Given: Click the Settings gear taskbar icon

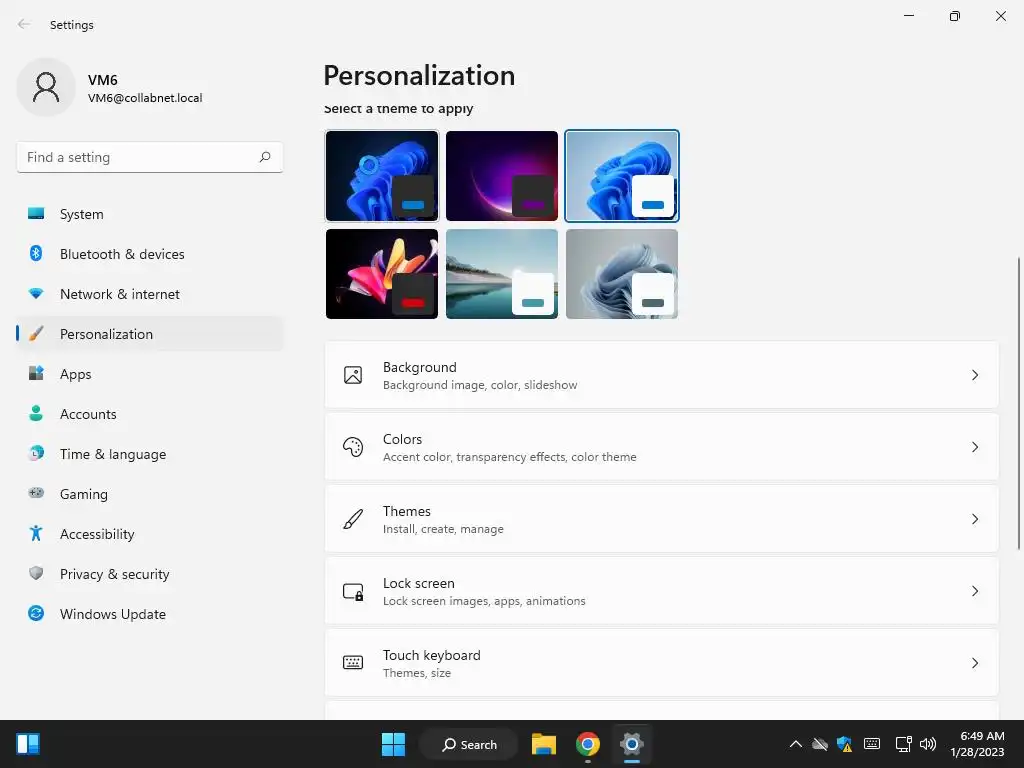Looking at the screenshot, I should tap(632, 744).
